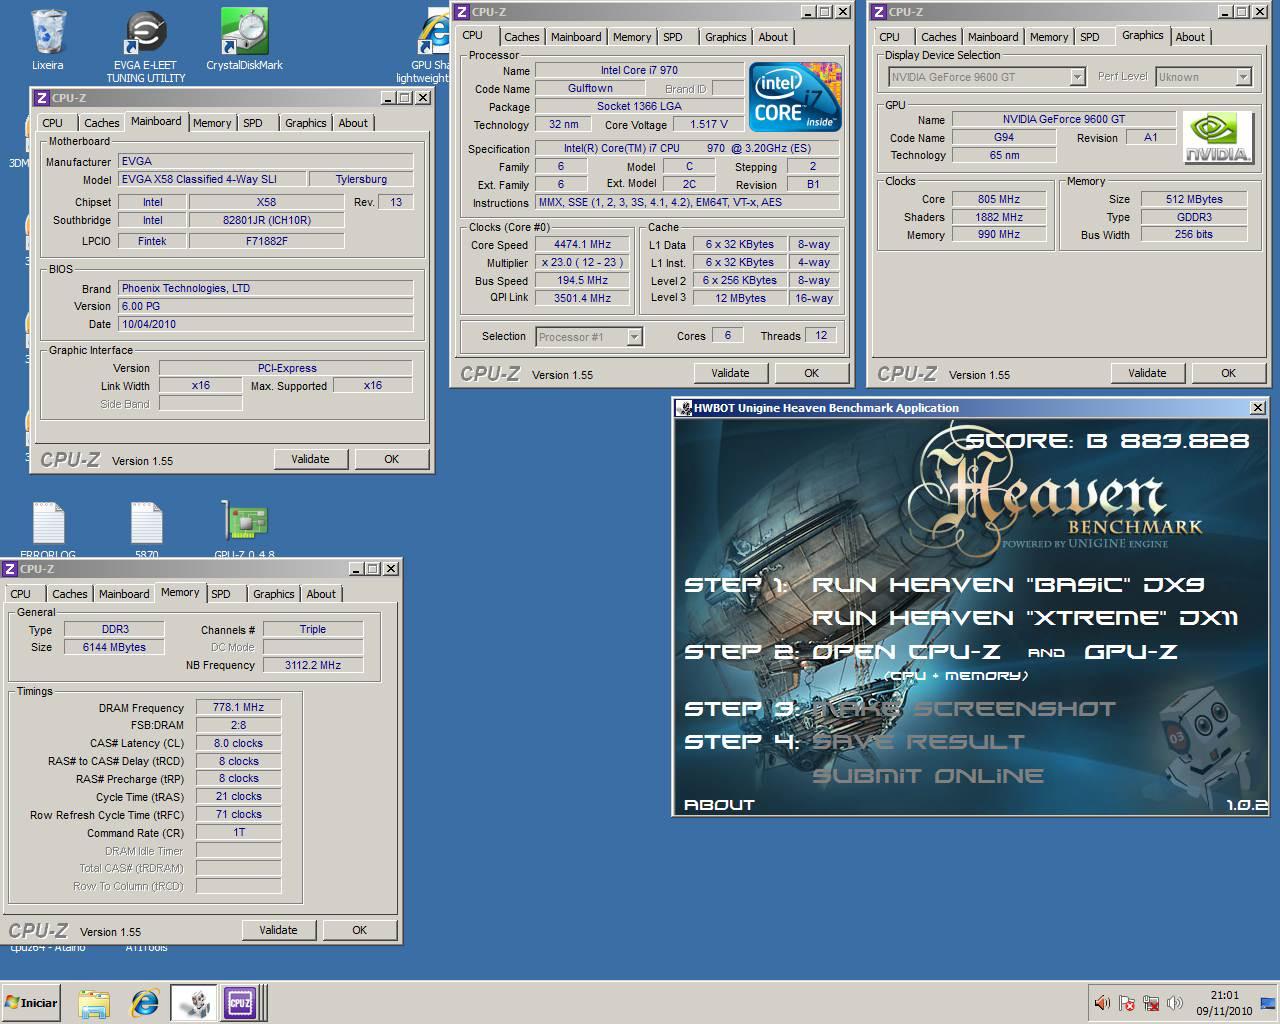Click the motherboard model EVGA X58 field
The width and height of the screenshot is (1280, 1024).
pyautogui.click(x=213, y=180)
